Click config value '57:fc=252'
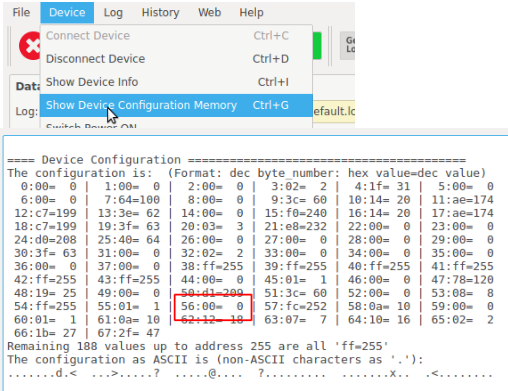The height and width of the screenshot is (391, 508). pyautogui.click(x=296, y=306)
